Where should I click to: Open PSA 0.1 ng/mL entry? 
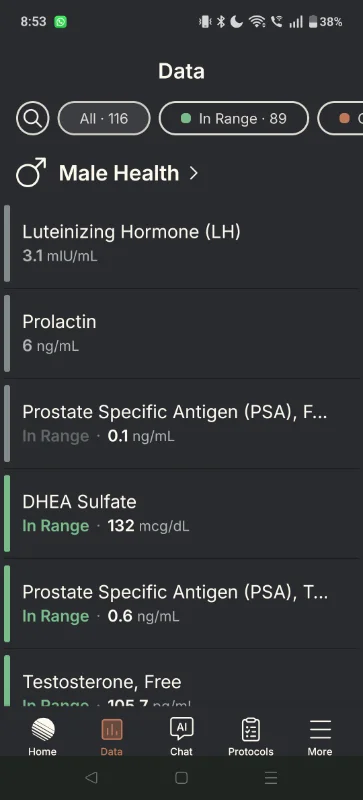[x=181, y=423]
